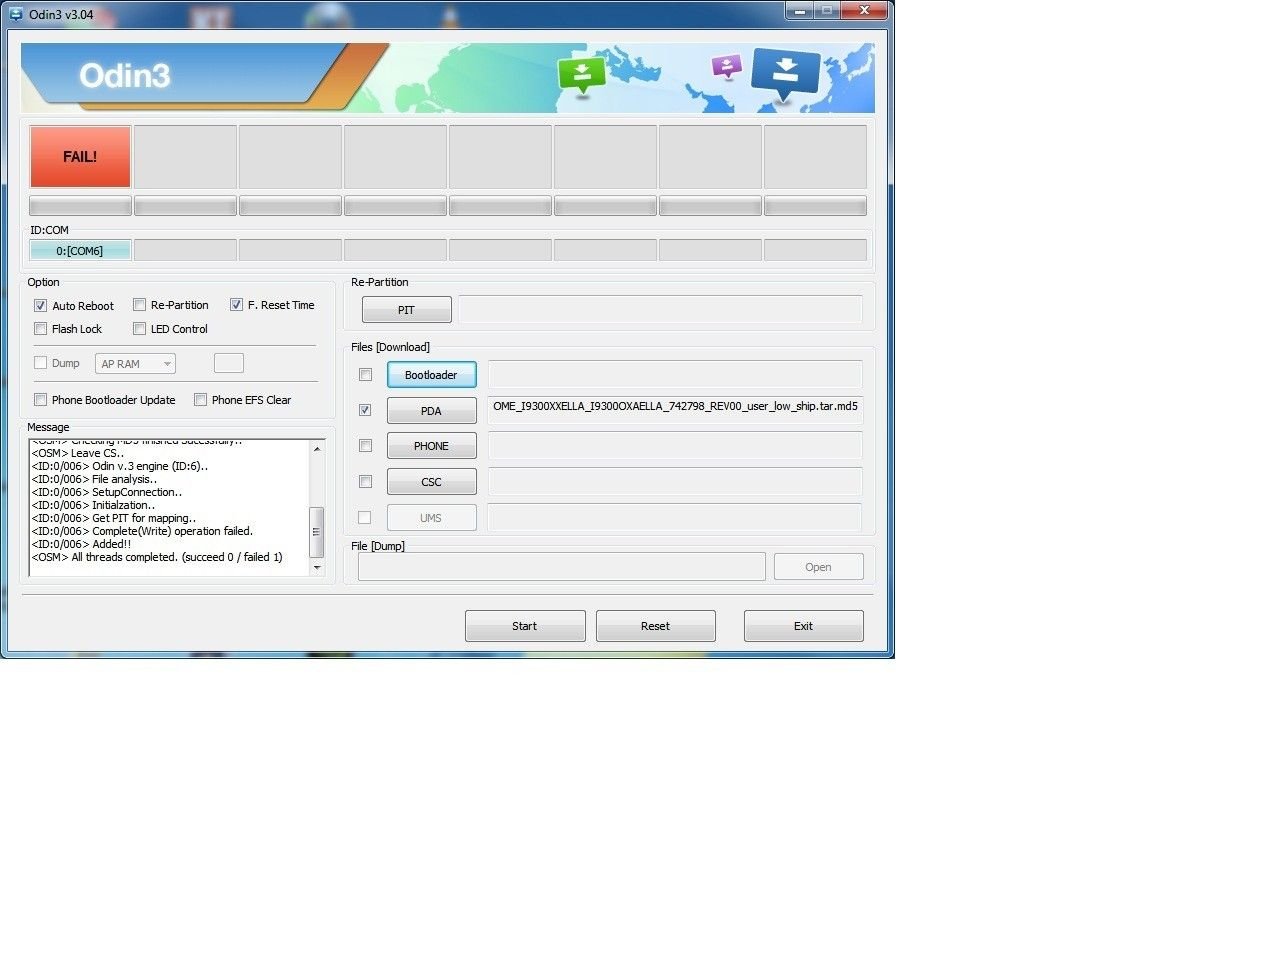The width and height of the screenshot is (1280, 960).
Task: Uncheck the PDA file checkbox
Action: pyautogui.click(x=366, y=410)
